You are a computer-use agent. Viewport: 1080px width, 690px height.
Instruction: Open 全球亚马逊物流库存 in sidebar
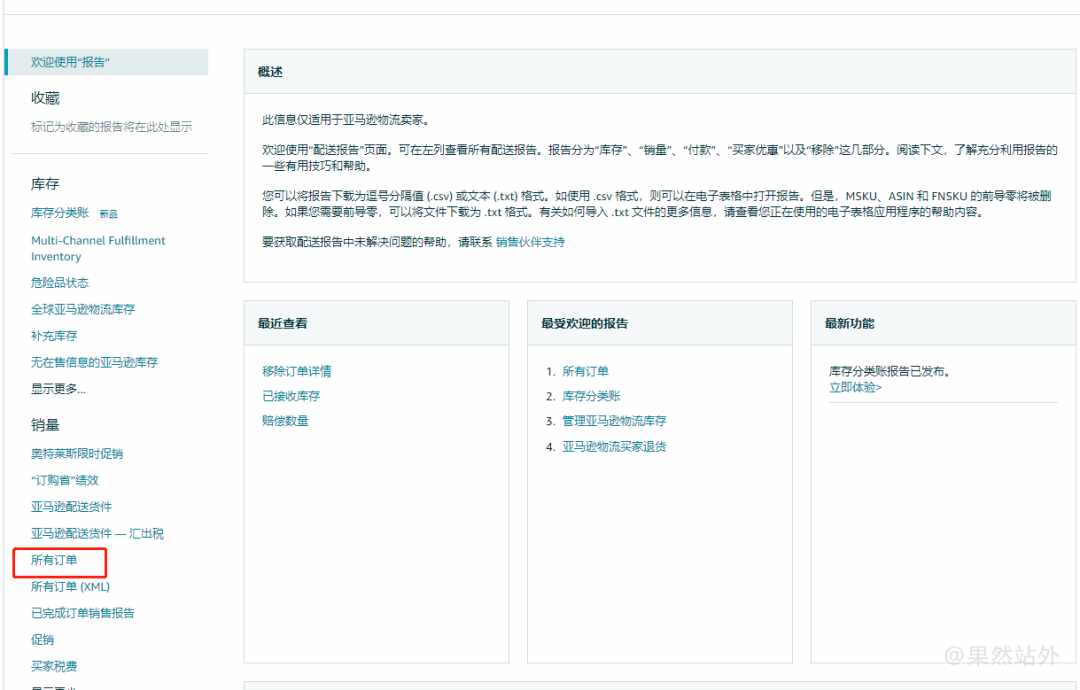point(83,309)
